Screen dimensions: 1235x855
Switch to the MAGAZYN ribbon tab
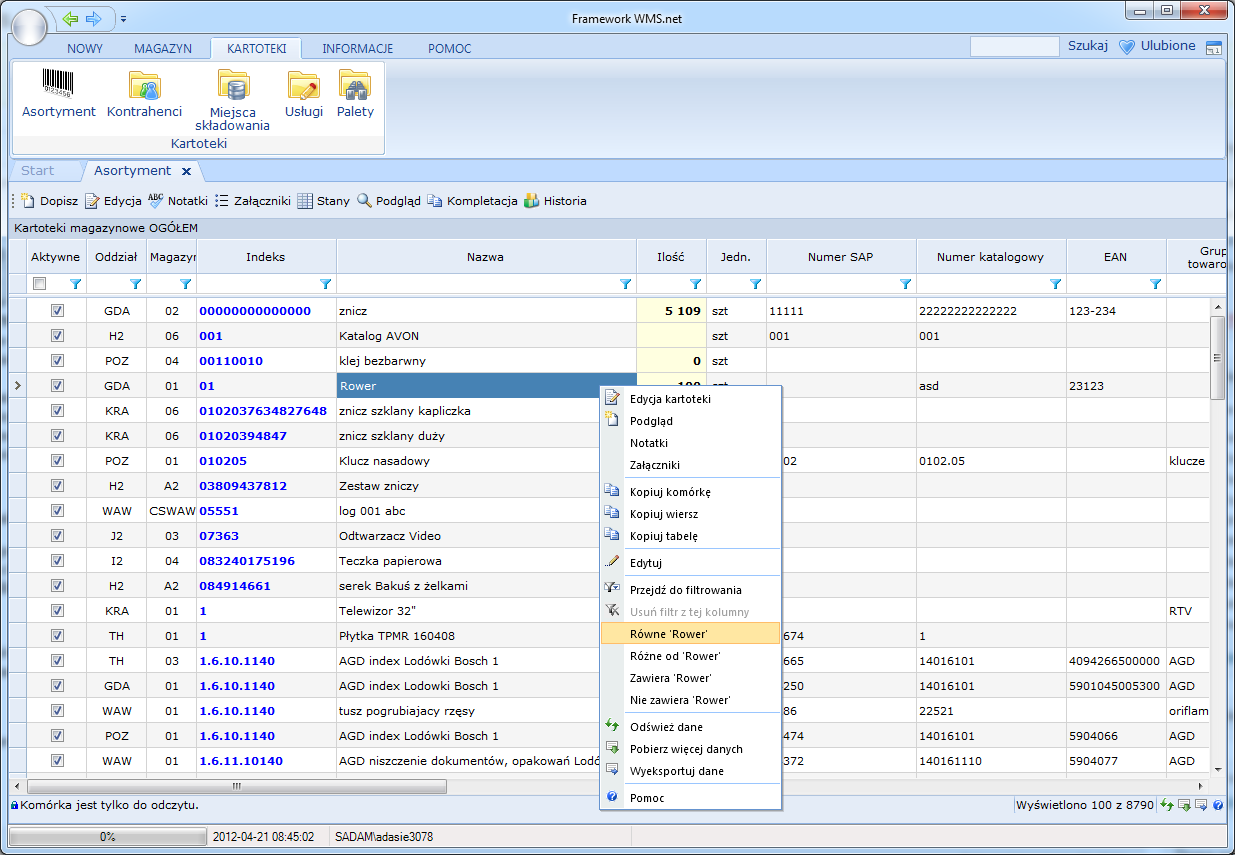coord(163,48)
